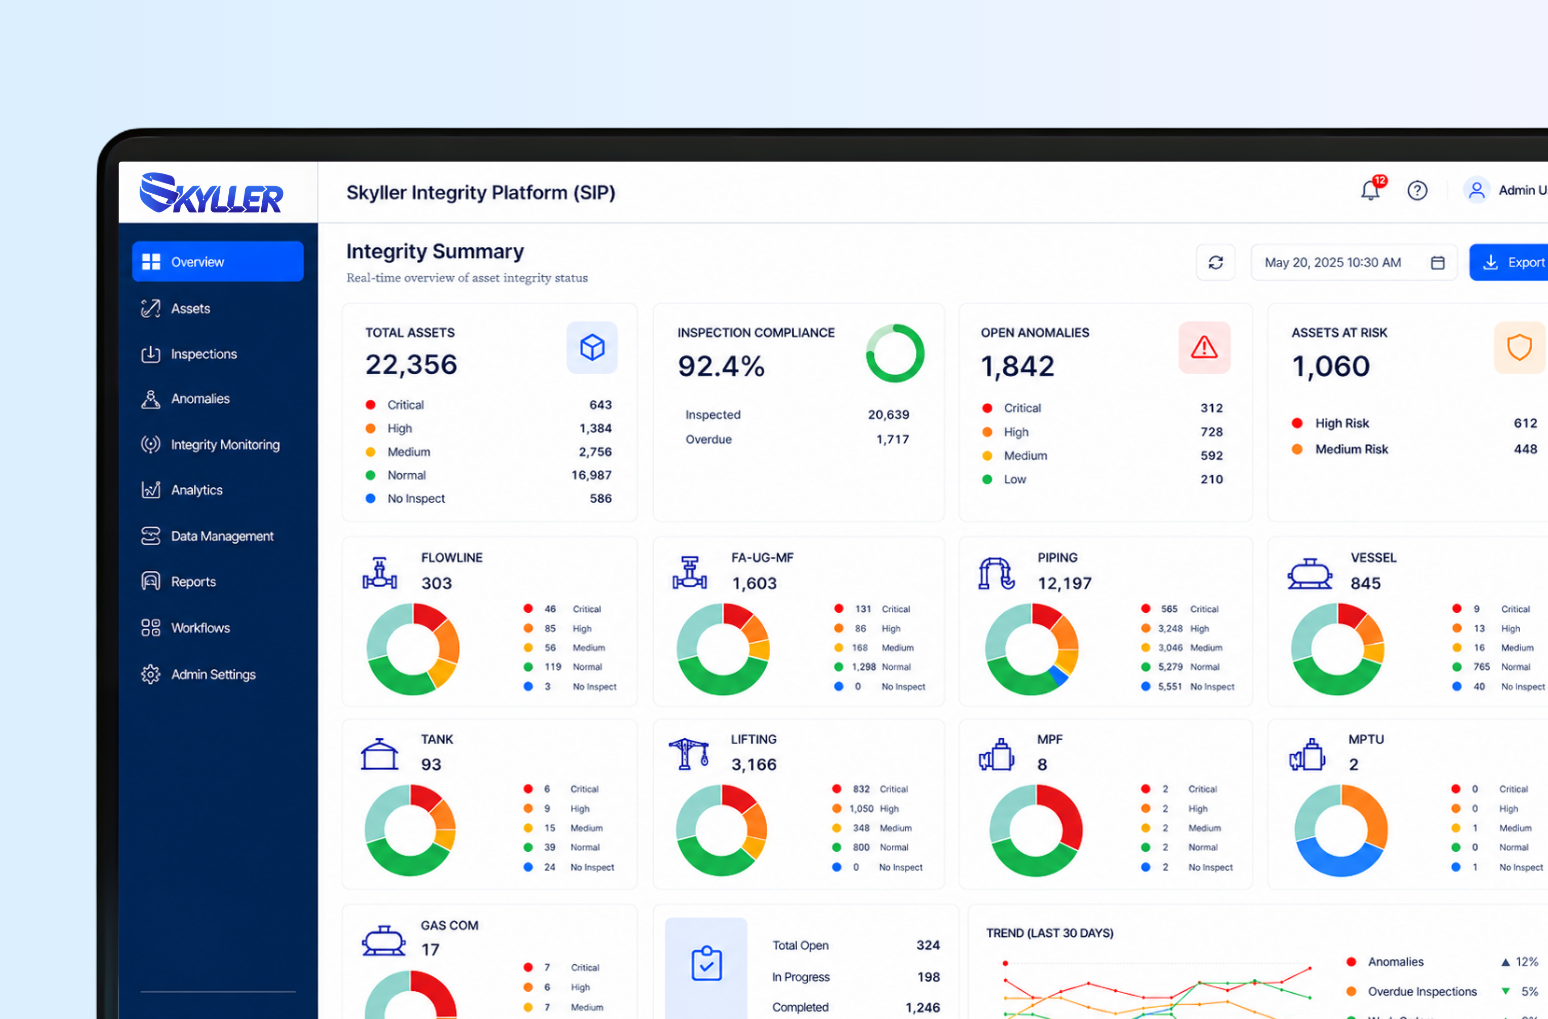Image resolution: width=1548 pixels, height=1019 pixels.
Task: Click the MPTU donut chart
Action: [1341, 830]
